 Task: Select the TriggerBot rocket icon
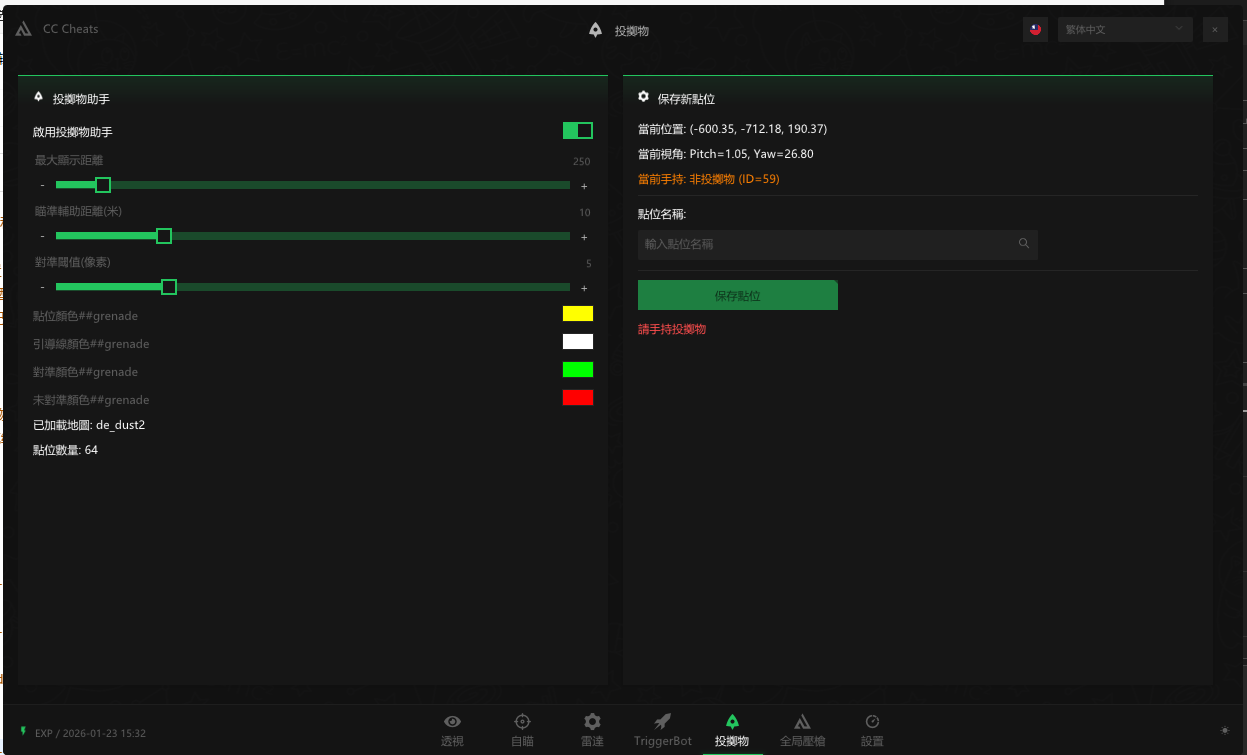[x=662, y=722]
